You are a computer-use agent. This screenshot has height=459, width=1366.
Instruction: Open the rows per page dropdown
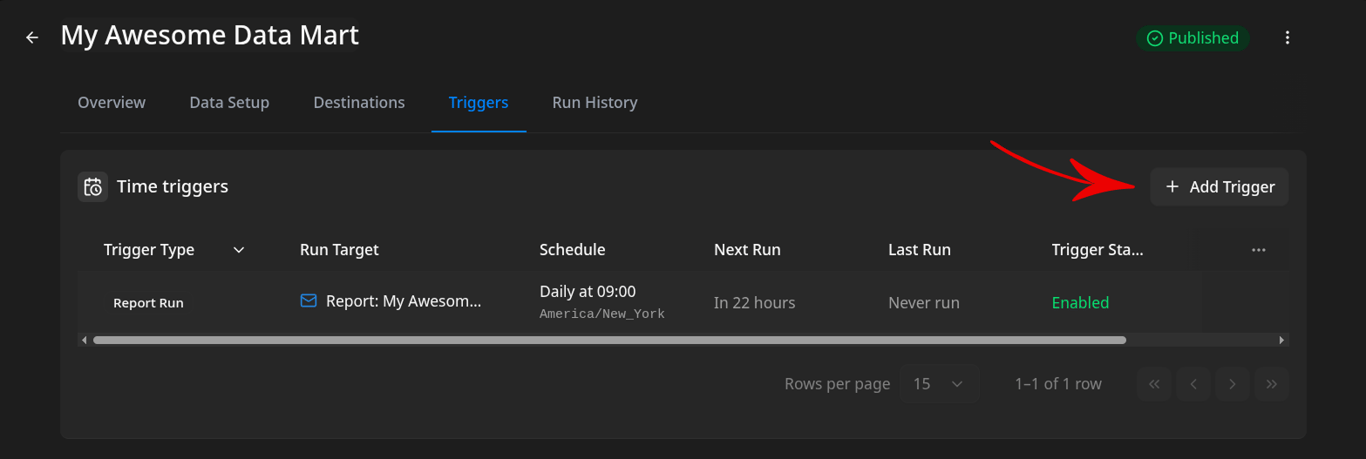938,384
